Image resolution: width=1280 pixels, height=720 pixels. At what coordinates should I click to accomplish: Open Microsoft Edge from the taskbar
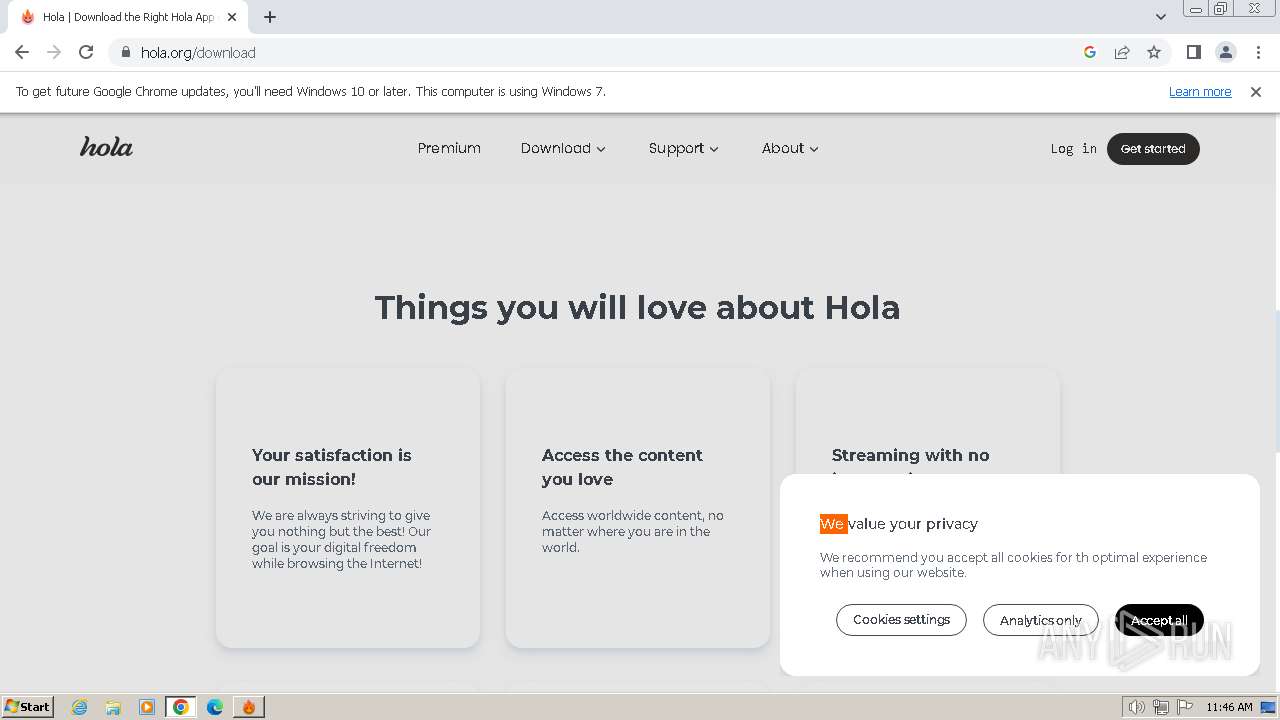[215, 707]
